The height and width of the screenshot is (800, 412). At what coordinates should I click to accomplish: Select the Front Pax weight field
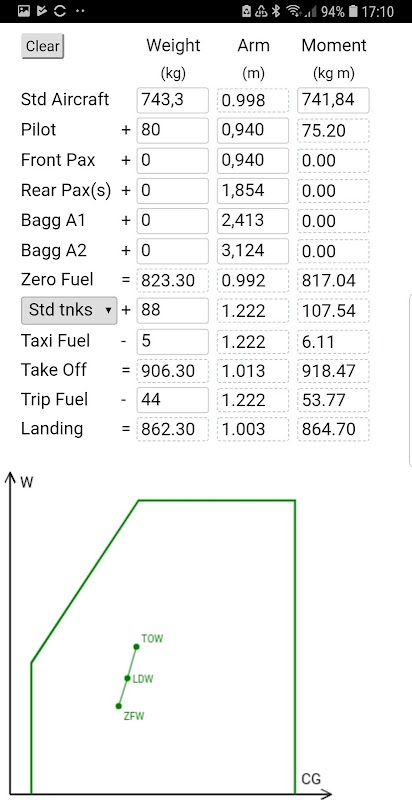tap(172, 161)
